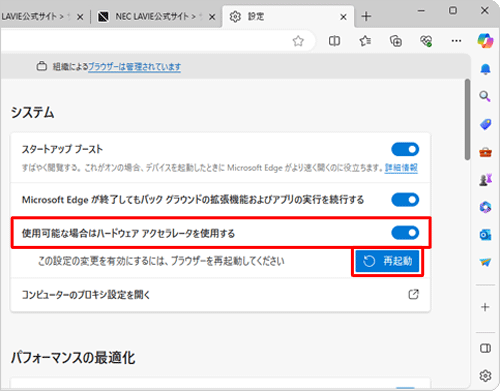This screenshot has height=391, width=500.
Task: Toggle background extensions and apps switch
Action: 405,200
